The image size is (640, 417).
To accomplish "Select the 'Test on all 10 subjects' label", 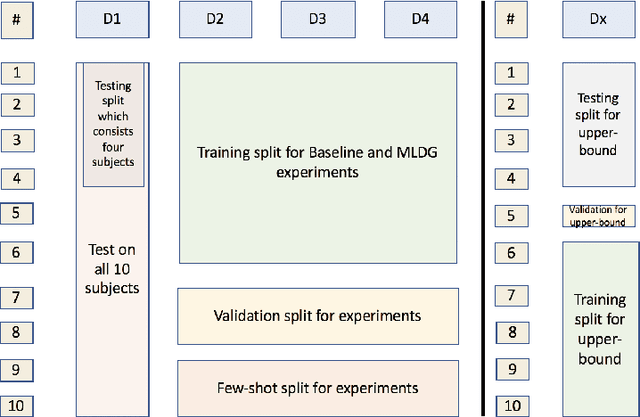I will pos(112,268).
